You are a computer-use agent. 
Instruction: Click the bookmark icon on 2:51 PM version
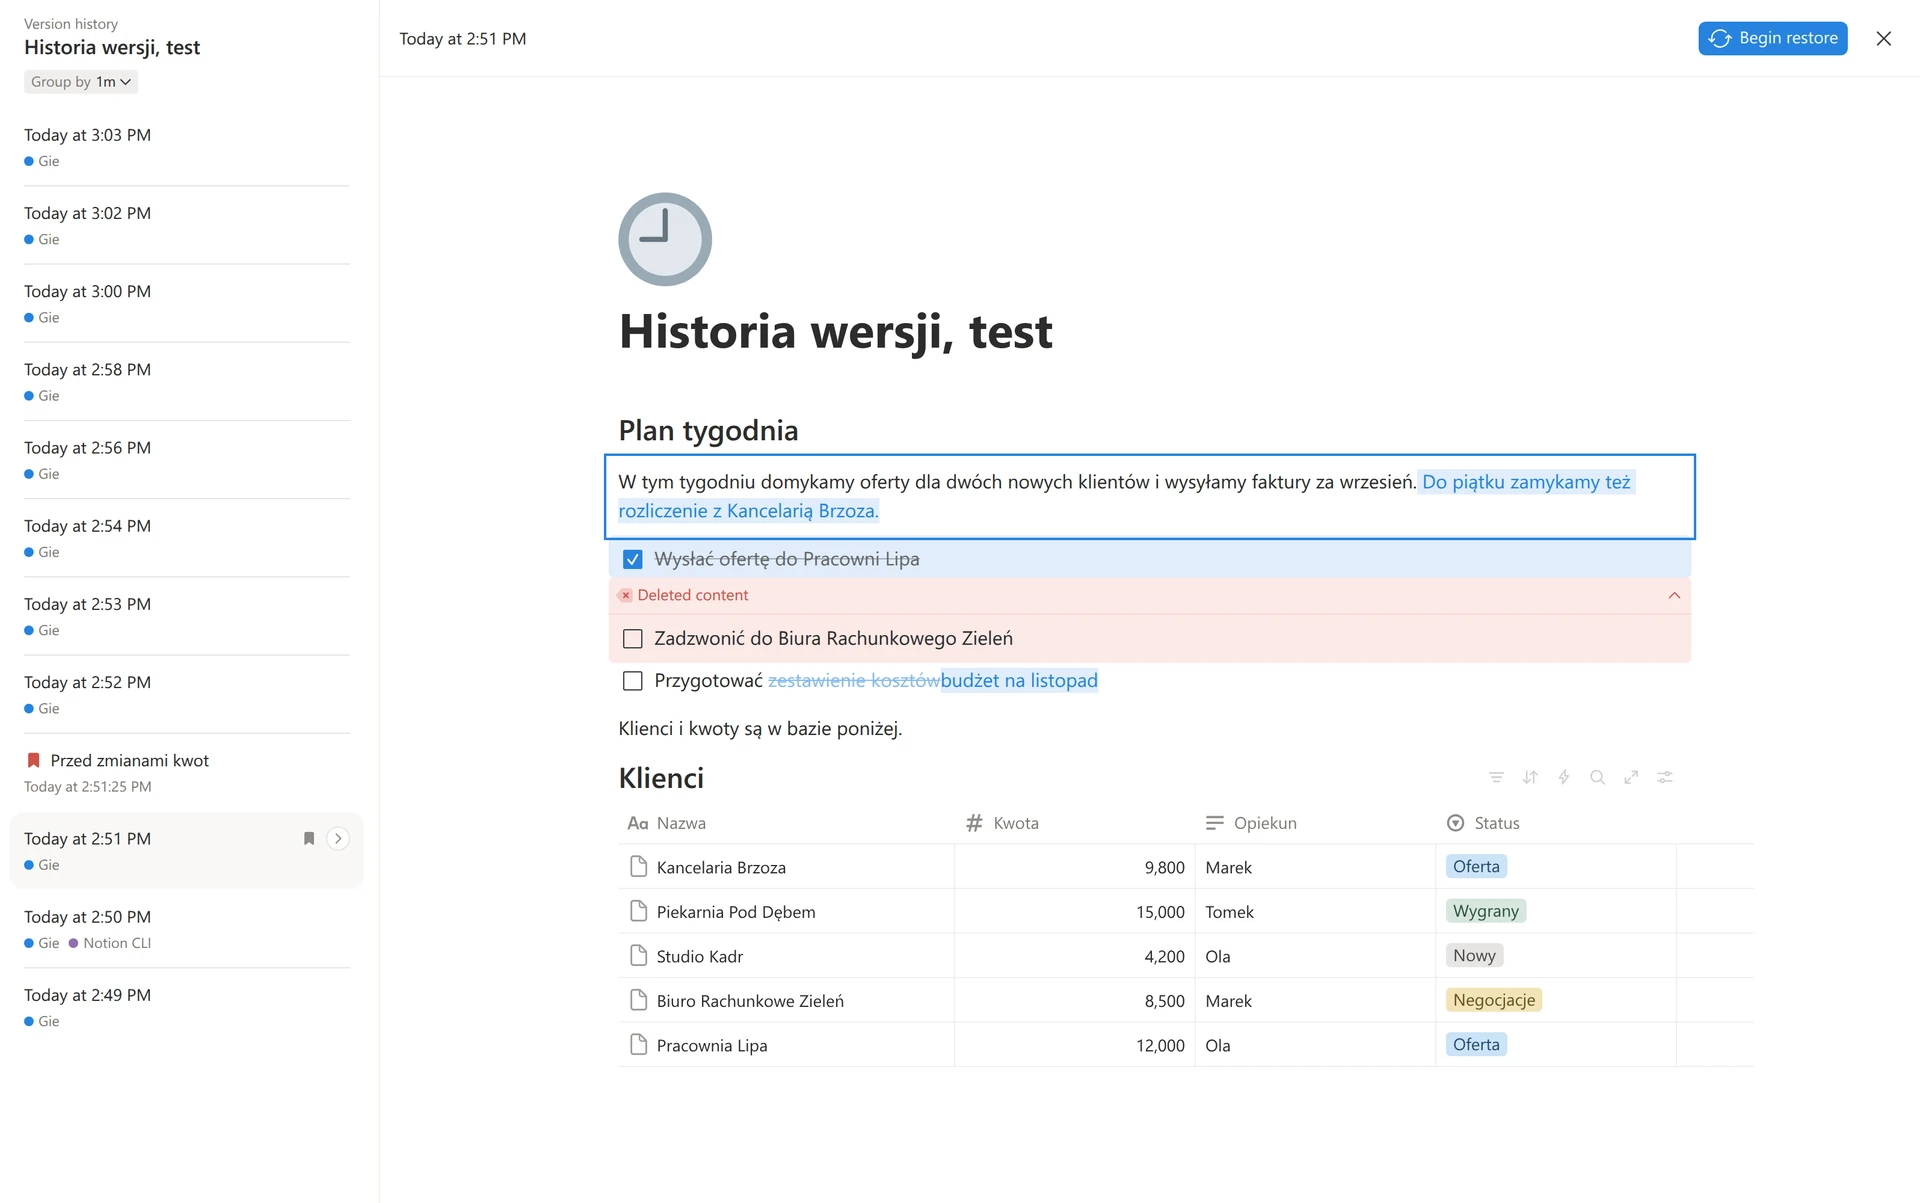(x=309, y=839)
